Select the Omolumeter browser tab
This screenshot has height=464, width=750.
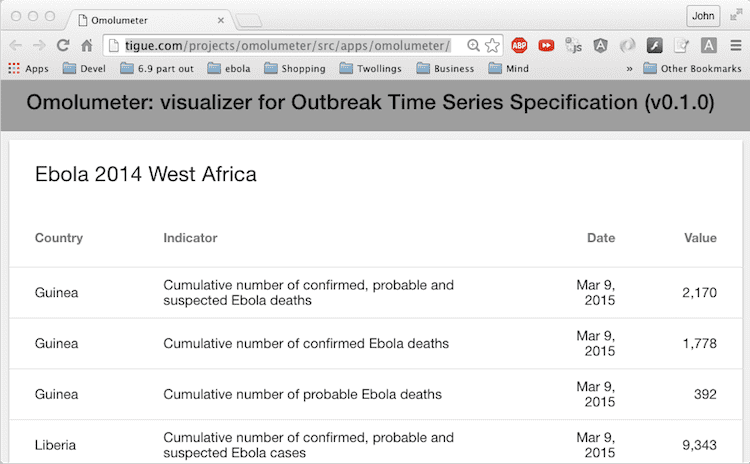pos(151,20)
